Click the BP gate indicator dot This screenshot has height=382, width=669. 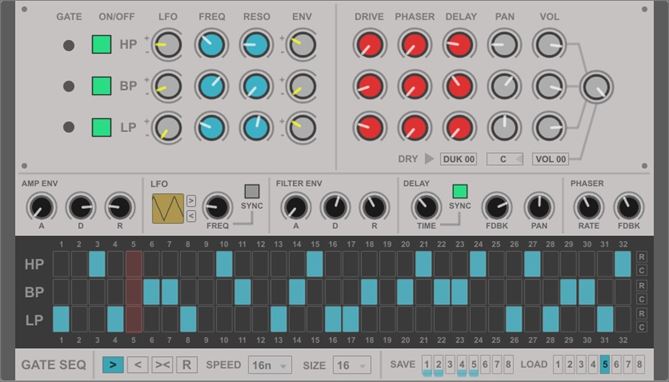point(69,86)
